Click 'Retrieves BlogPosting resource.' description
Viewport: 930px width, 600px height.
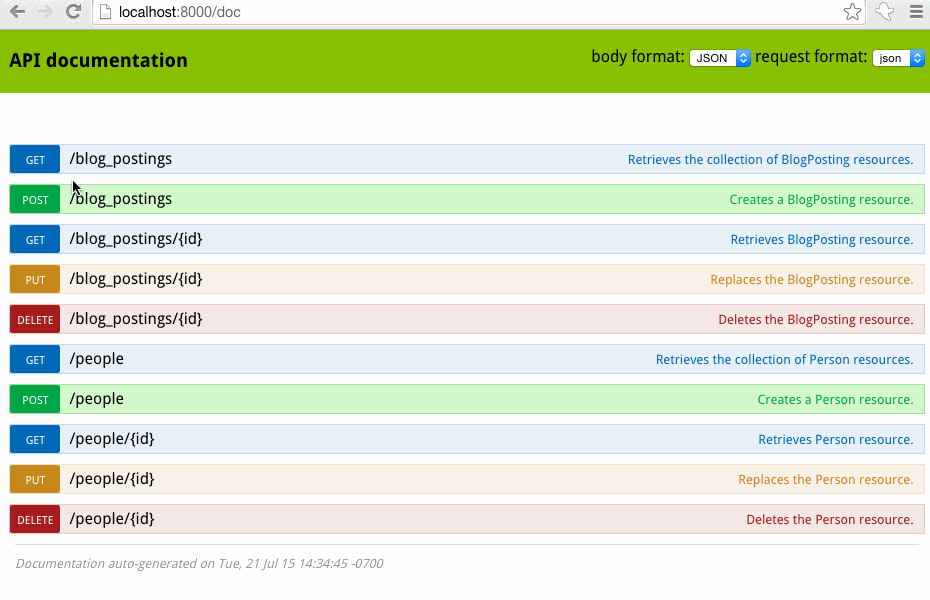pyautogui.click(x=822, y=240)
